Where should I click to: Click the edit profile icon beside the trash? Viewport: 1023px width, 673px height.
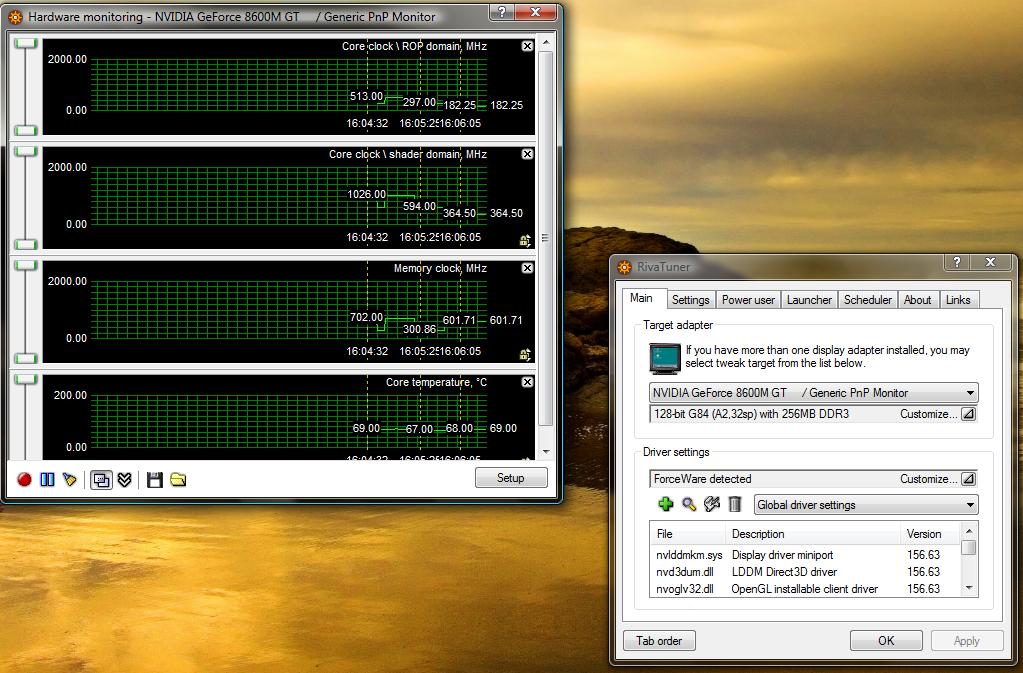point(712,504)
